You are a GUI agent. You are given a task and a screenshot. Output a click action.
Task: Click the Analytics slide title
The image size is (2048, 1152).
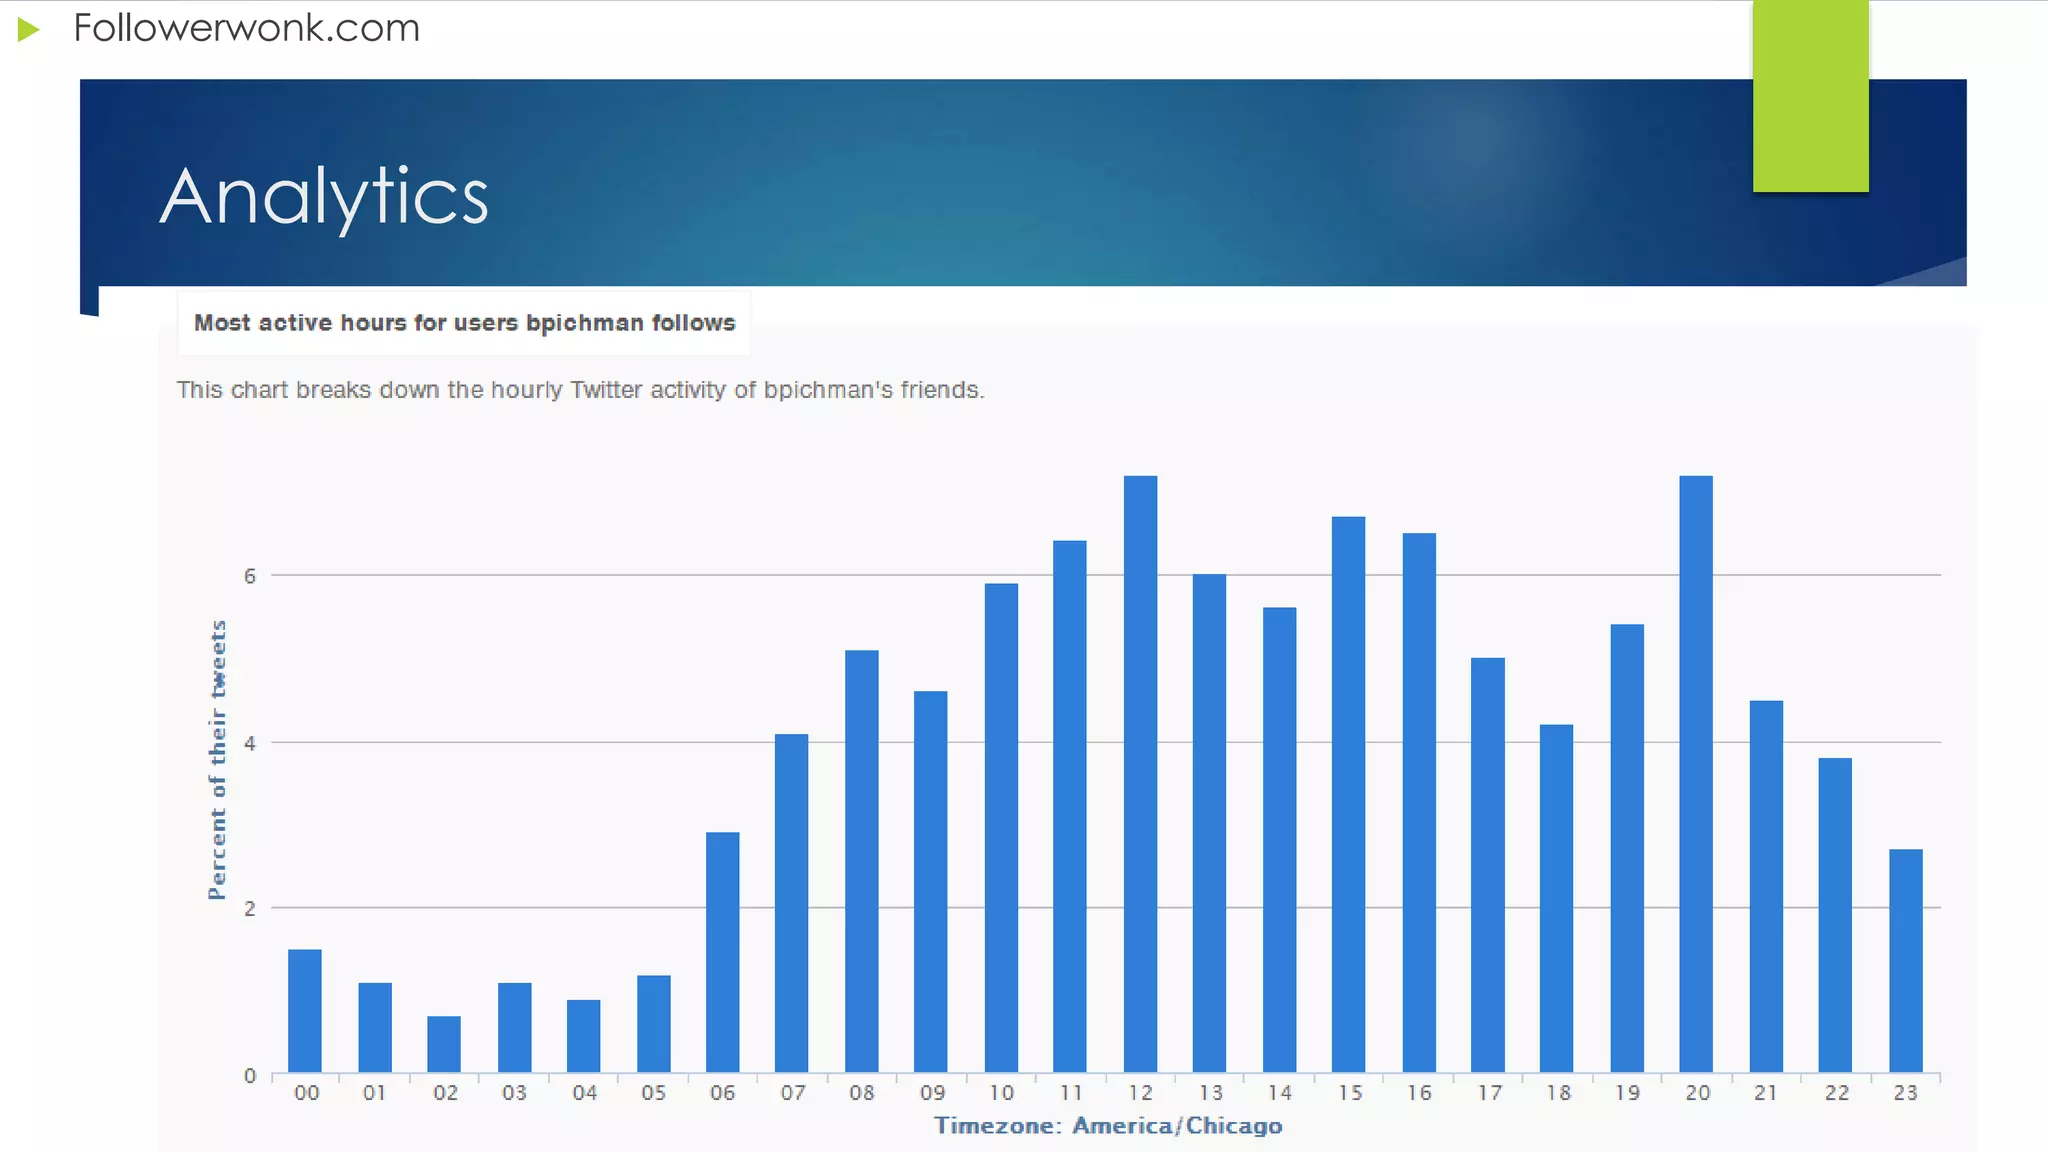click(x=324, y=196)
